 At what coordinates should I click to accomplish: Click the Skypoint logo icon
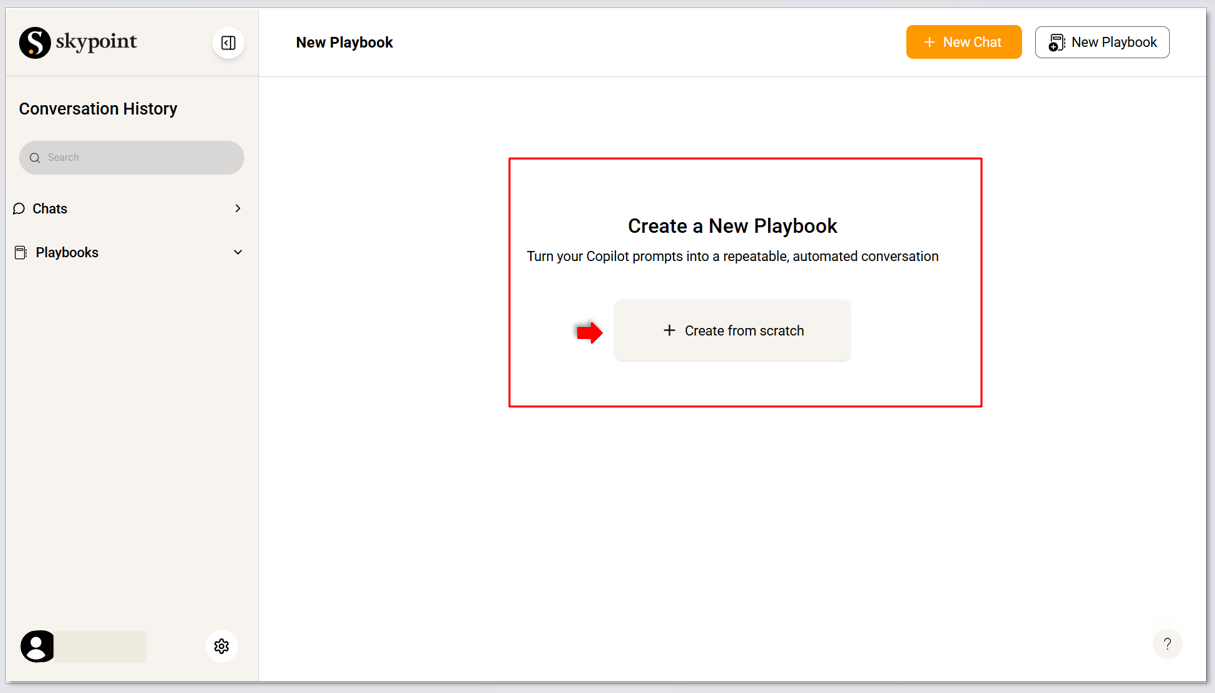[35, 43]
